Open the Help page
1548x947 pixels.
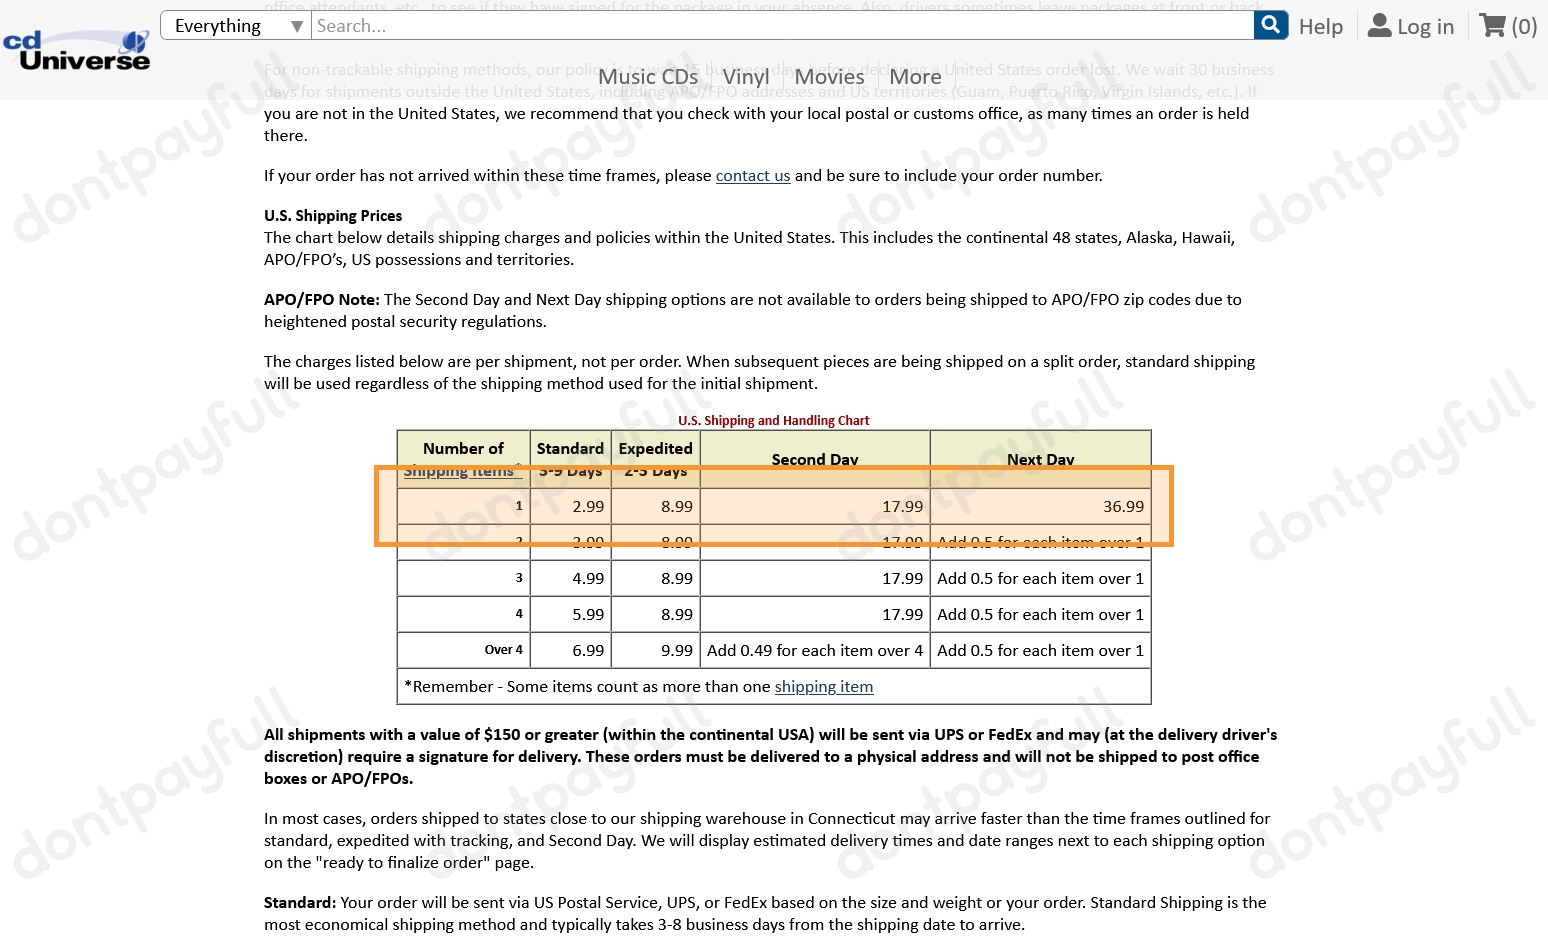tap(1320, 27)
